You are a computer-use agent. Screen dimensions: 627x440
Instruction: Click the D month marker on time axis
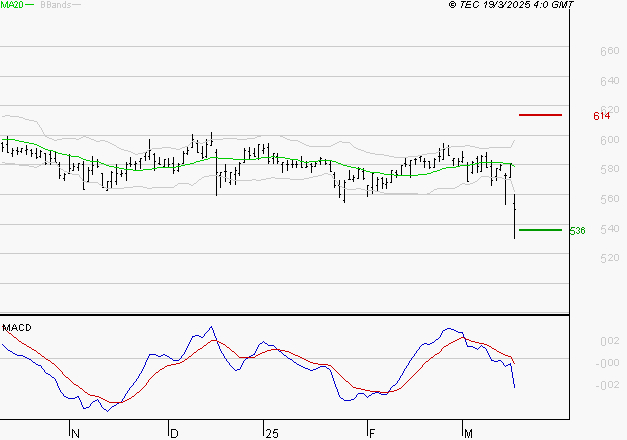172,432
